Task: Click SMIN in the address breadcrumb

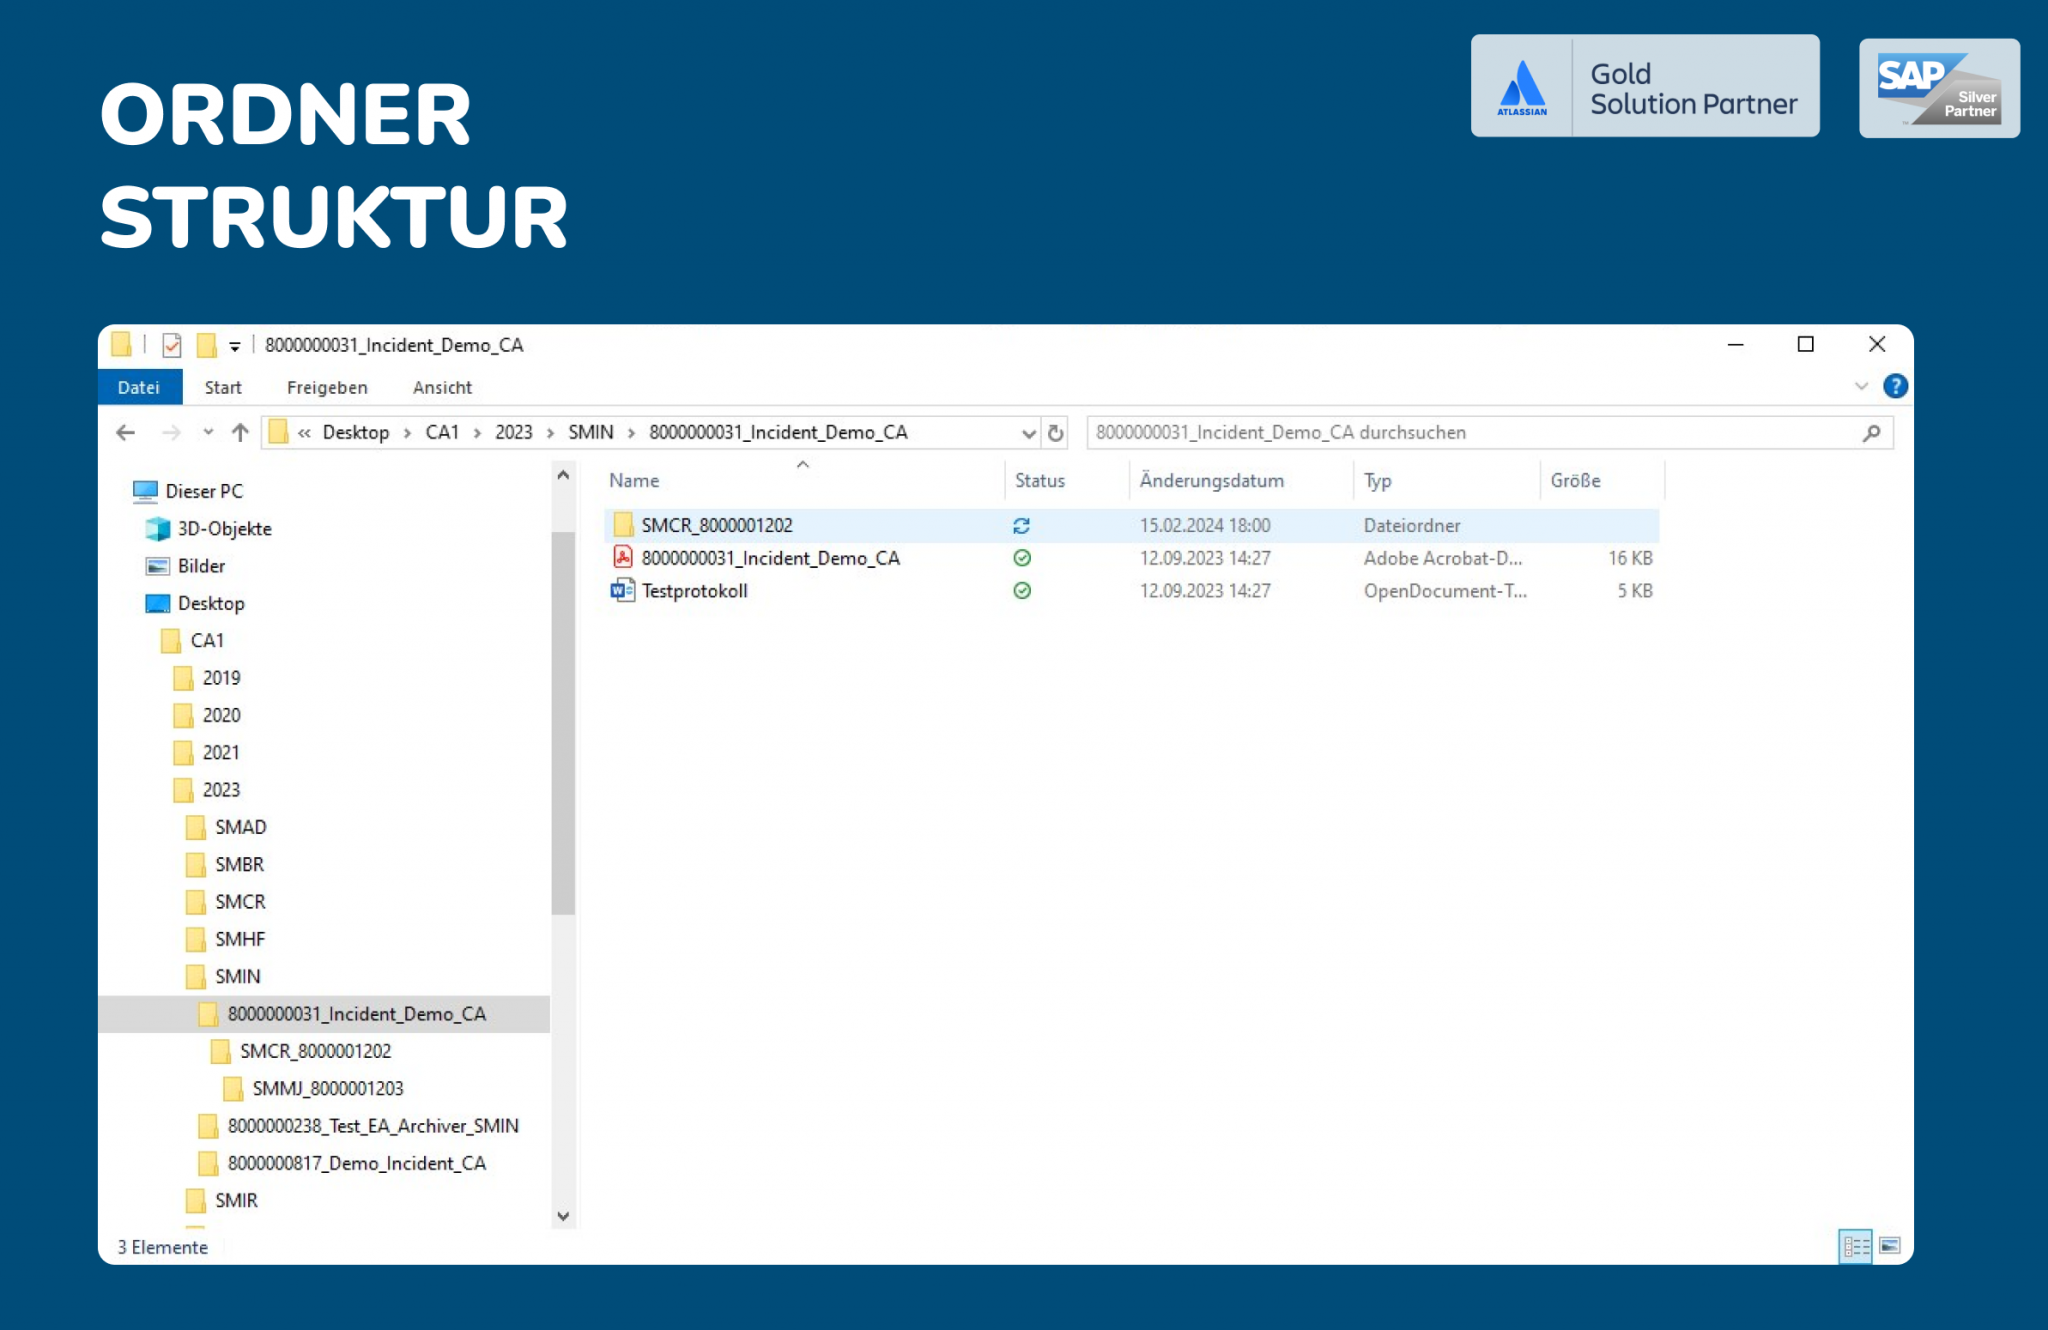Action: click(591, 432)
